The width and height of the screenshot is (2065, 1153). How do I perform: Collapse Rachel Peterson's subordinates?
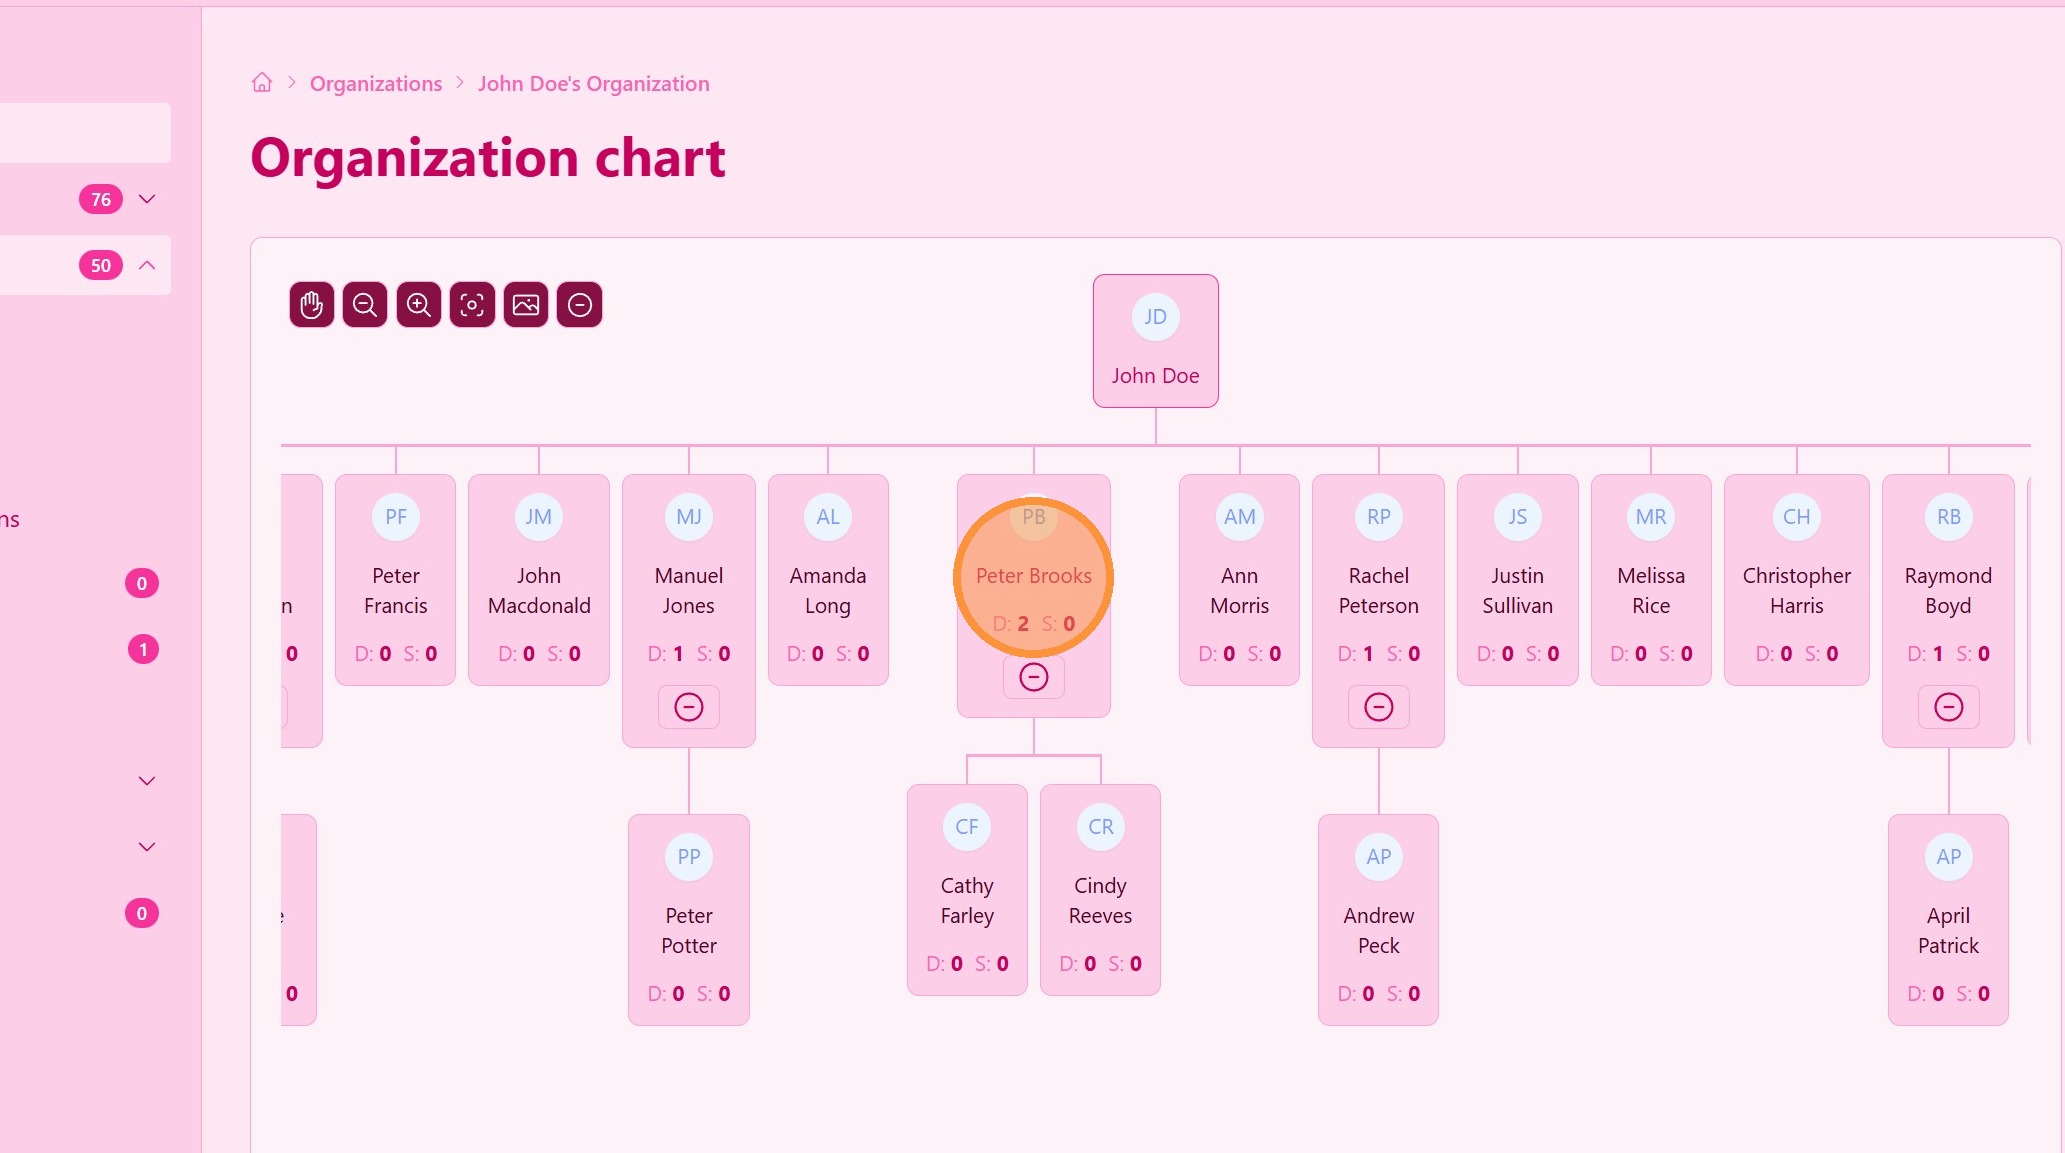click(x=1378, y=707)
